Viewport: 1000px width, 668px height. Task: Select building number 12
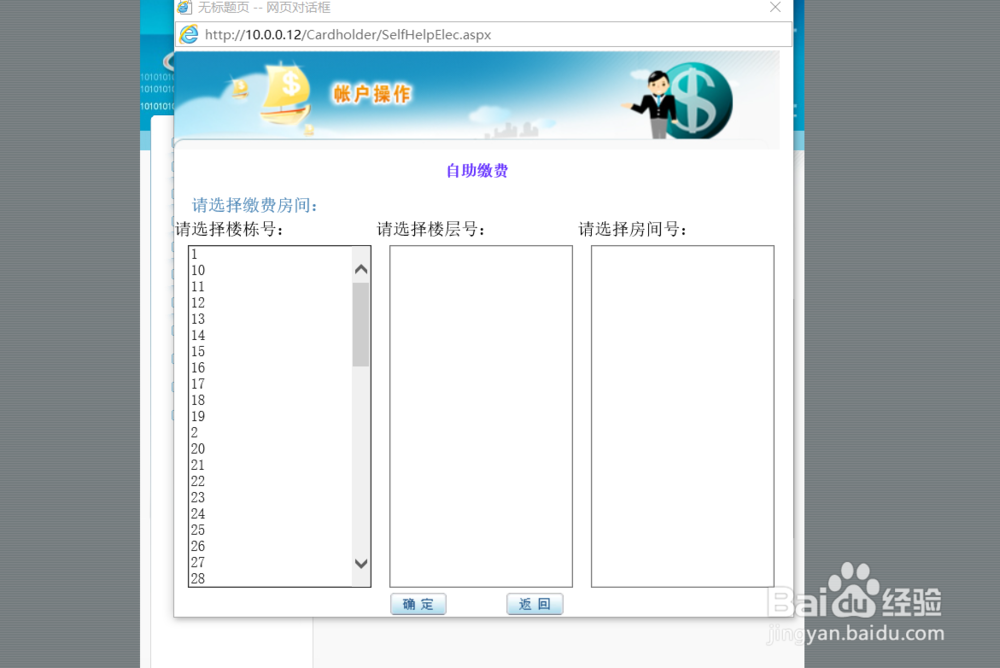(x=270, y=302)
